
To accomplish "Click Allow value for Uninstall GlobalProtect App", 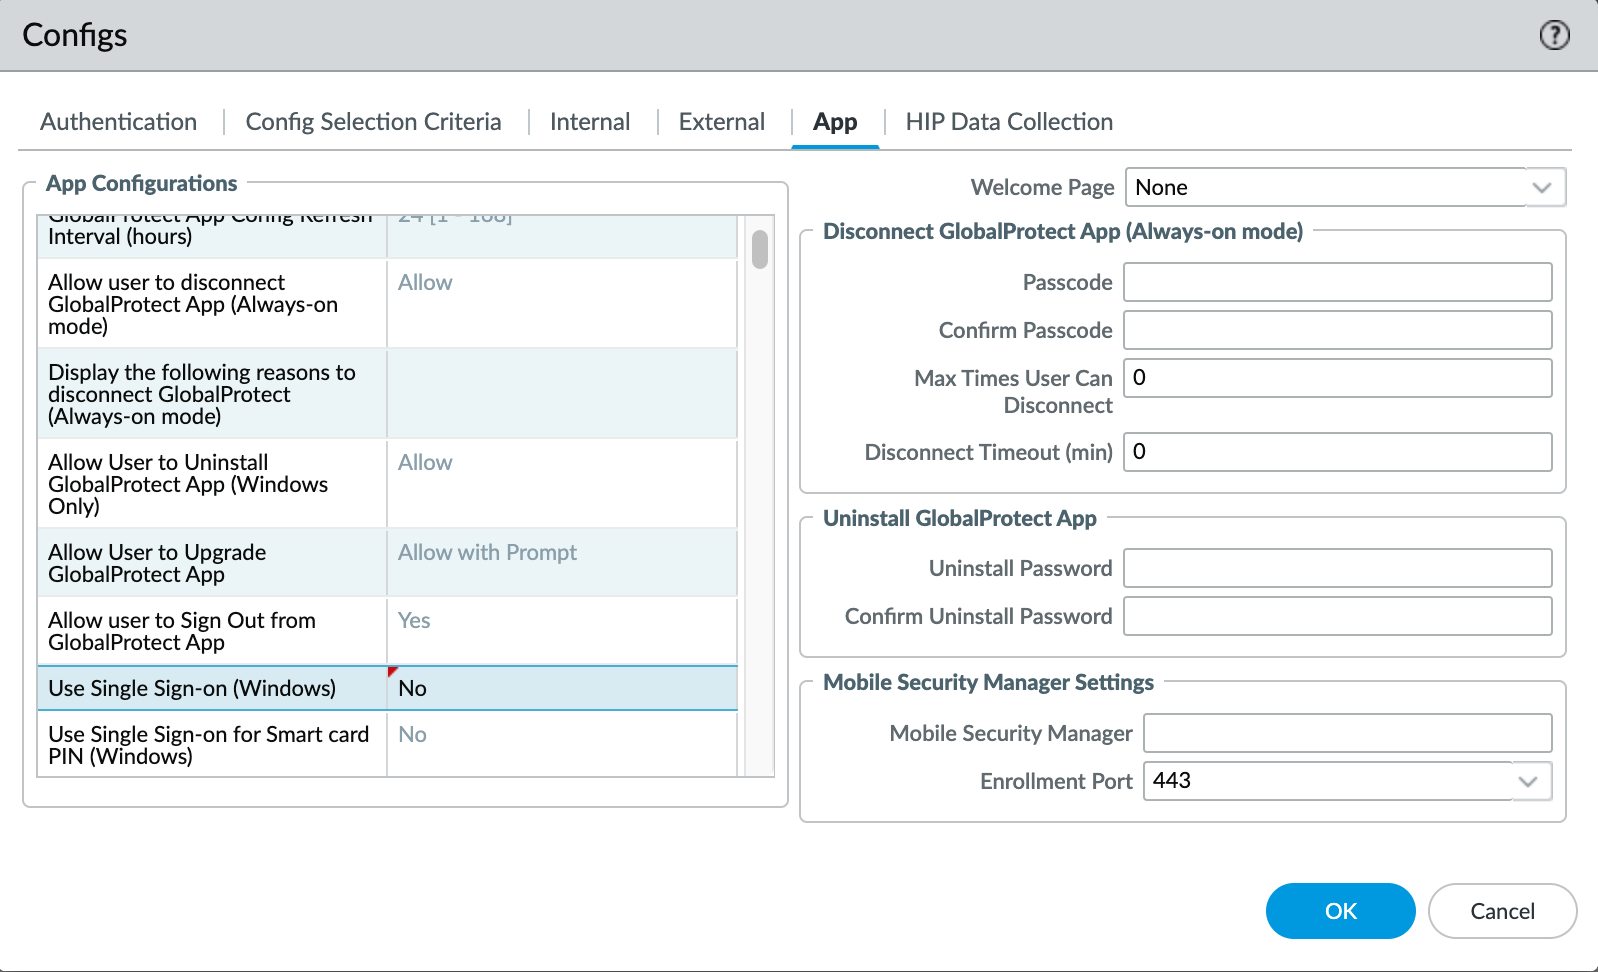I will click(x=562, y=483).
